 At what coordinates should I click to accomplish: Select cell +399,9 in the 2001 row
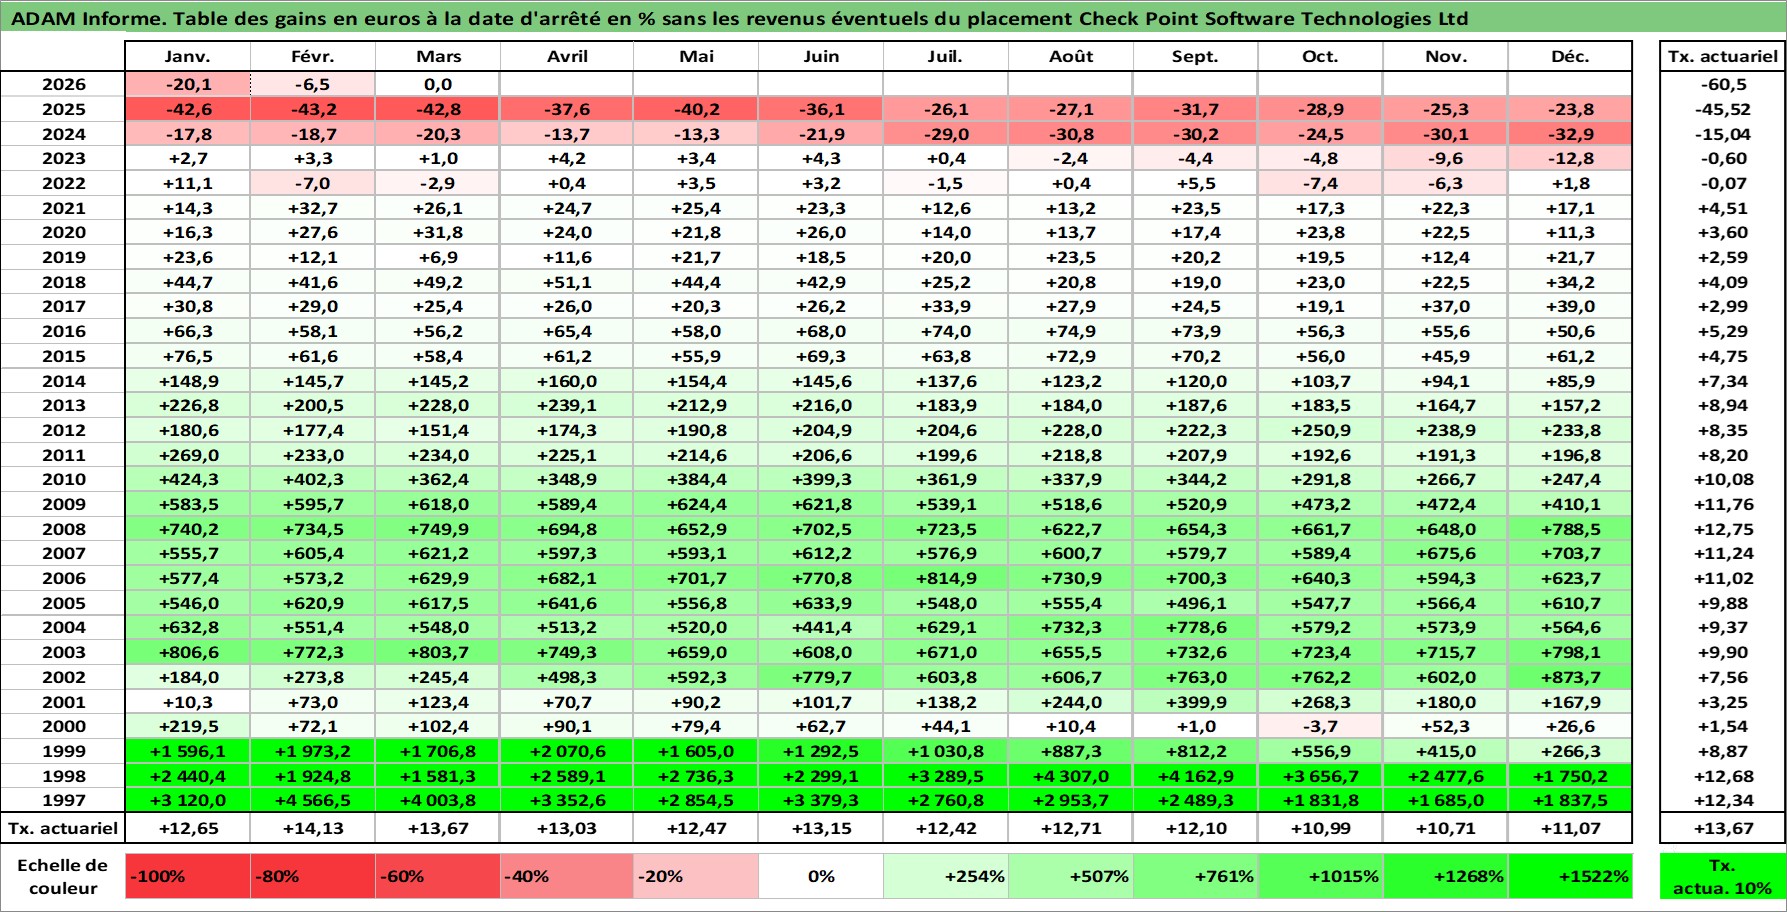tap(1195, 702)
